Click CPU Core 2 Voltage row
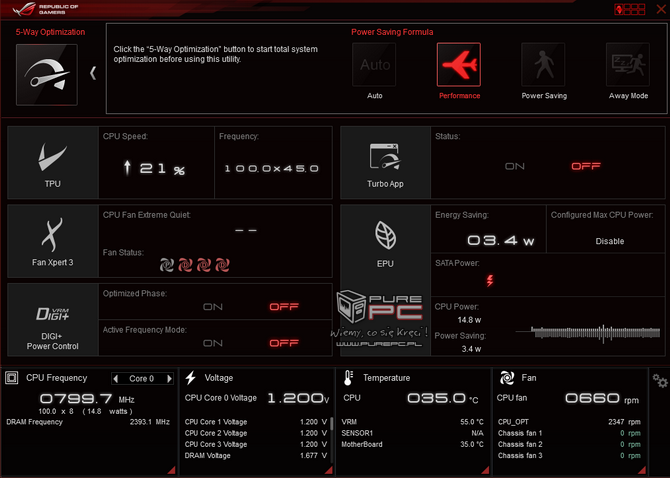 (256, 433)
